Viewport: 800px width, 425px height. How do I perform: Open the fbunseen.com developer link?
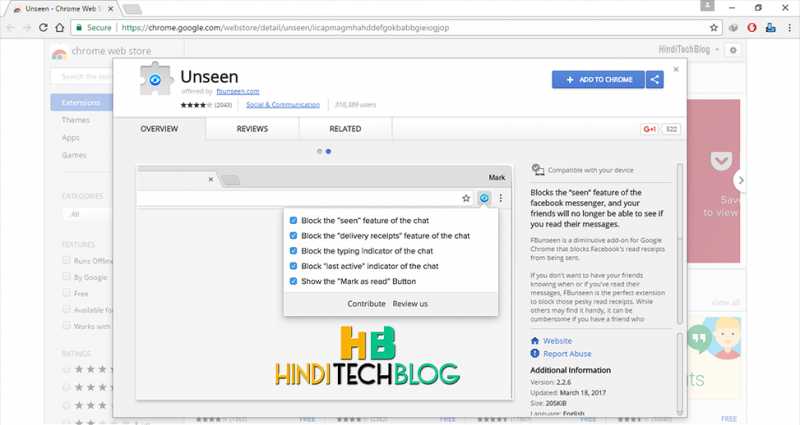[238, 91]
